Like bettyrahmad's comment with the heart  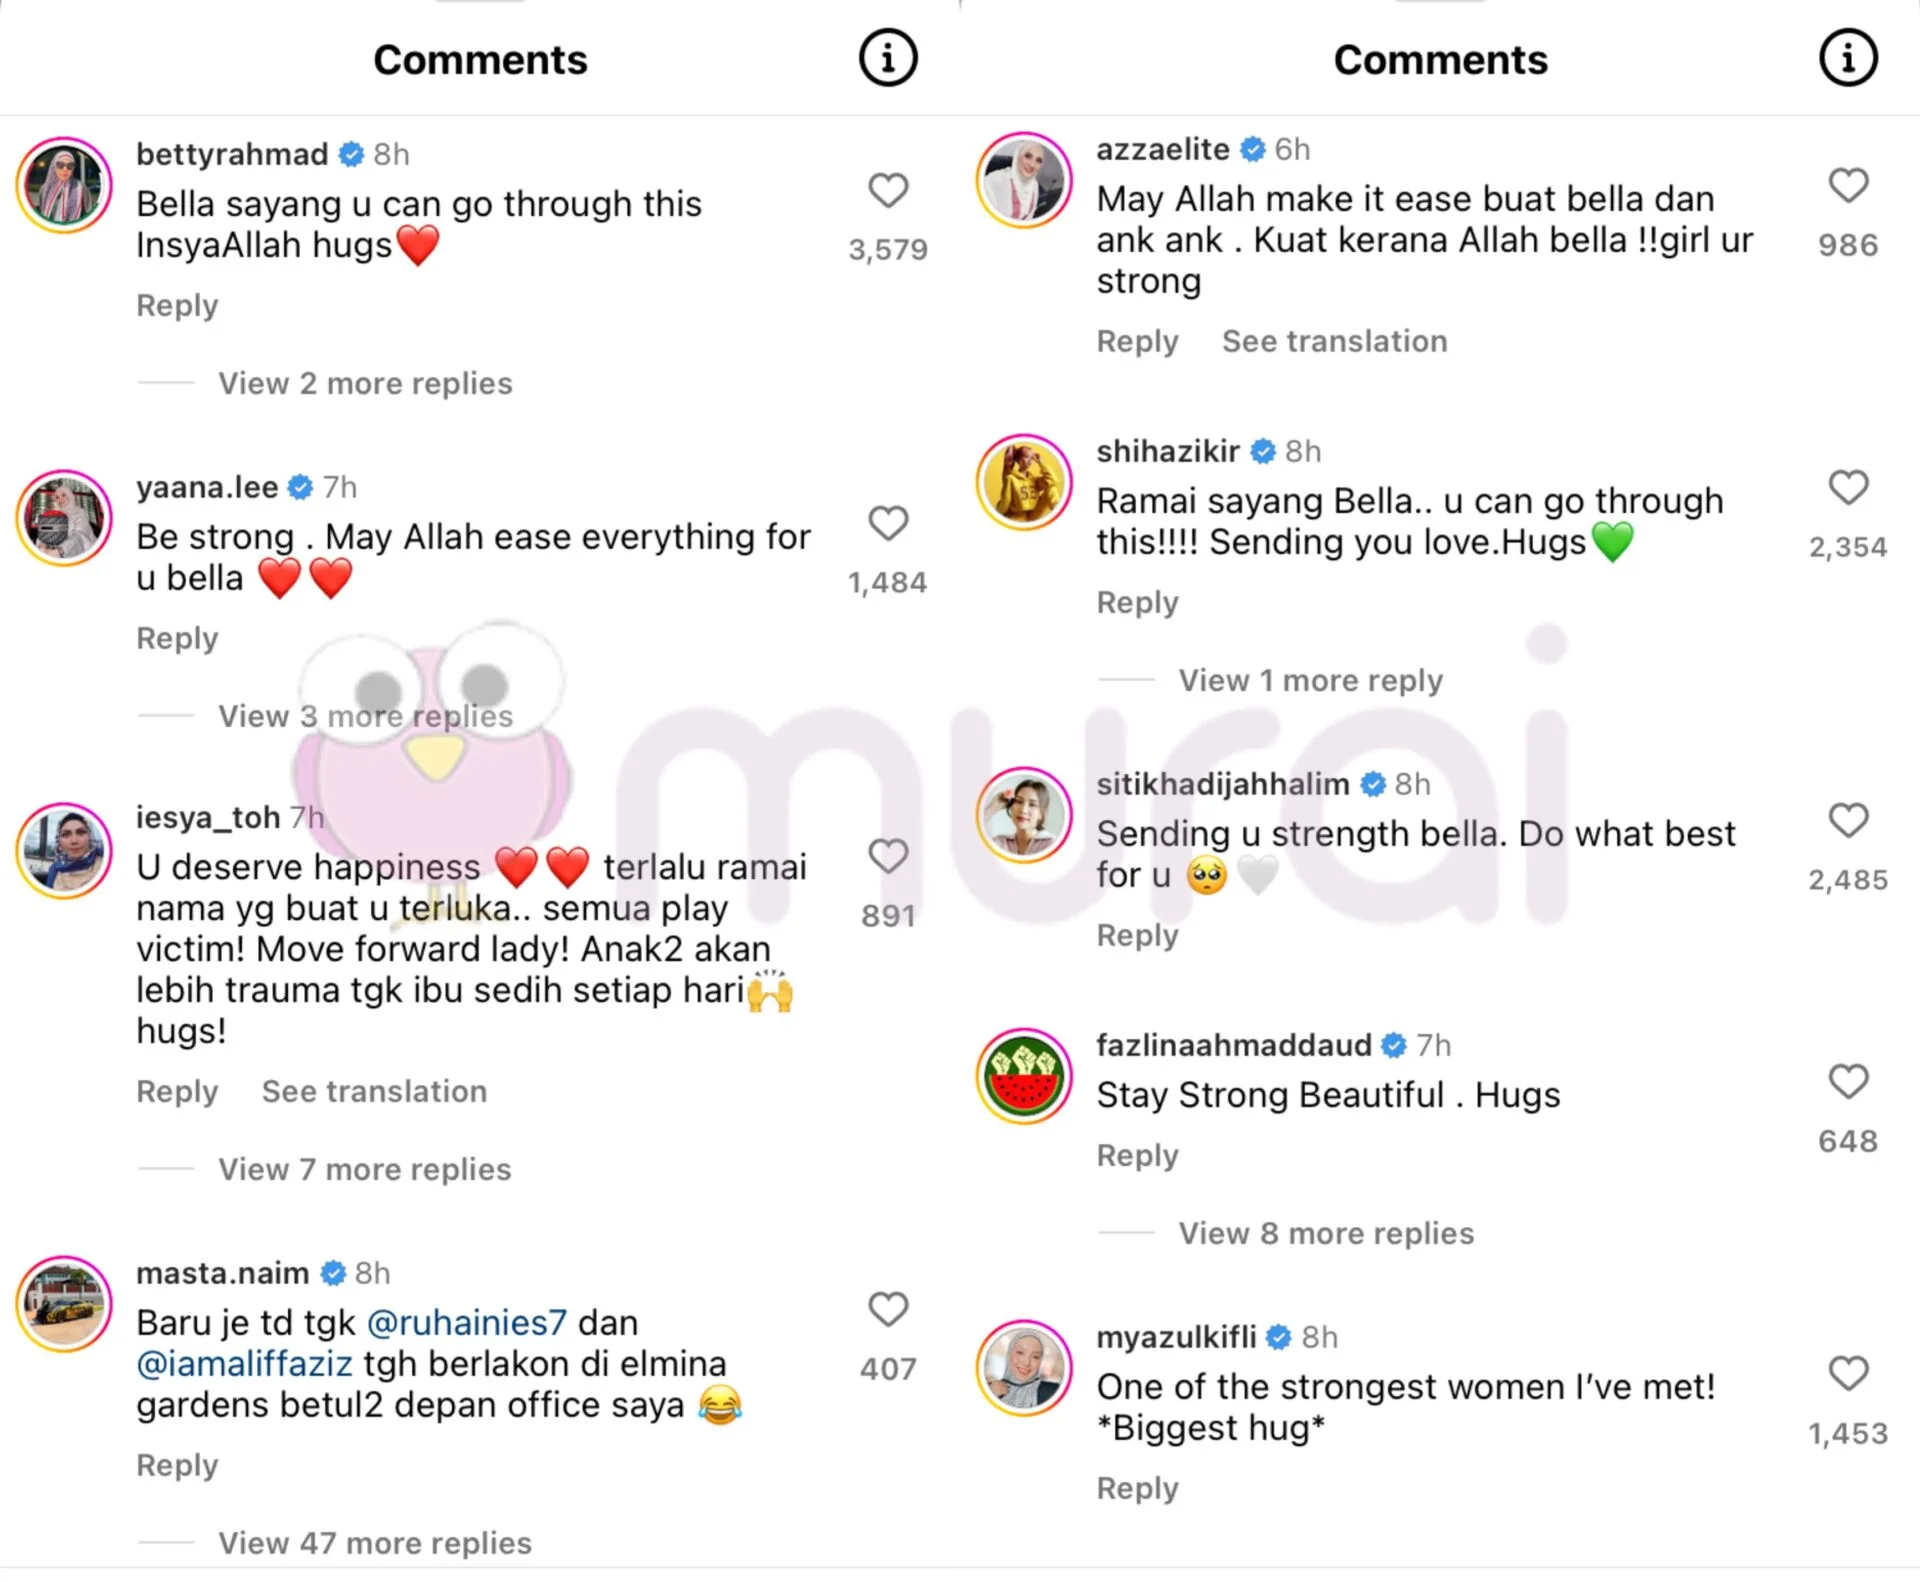coord(887,190)
